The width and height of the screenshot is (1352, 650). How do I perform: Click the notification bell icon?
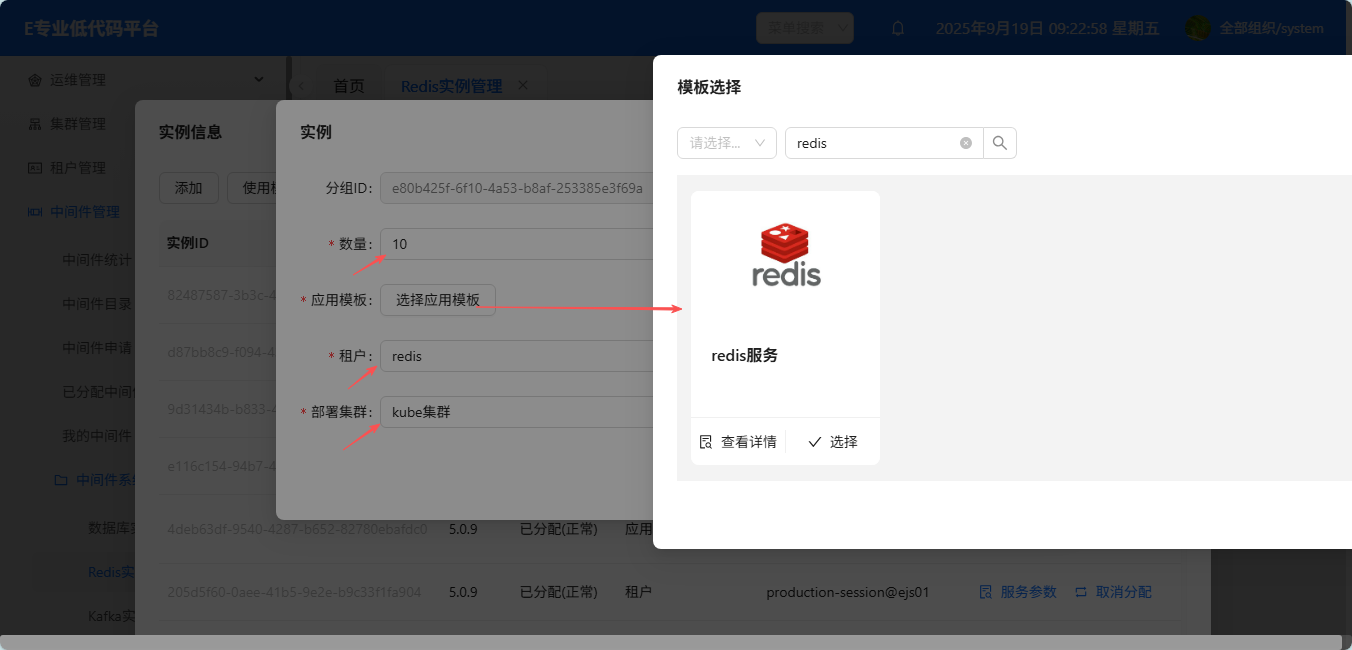point(898,29)
